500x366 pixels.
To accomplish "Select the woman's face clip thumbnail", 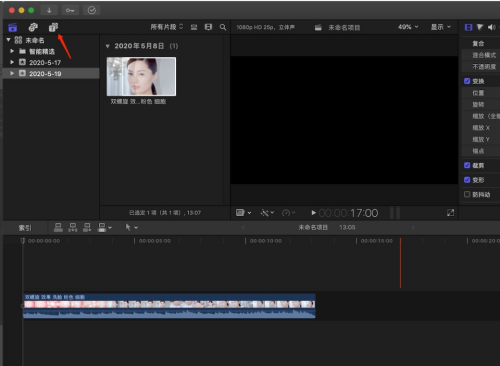I will click(x=141, y=76).
